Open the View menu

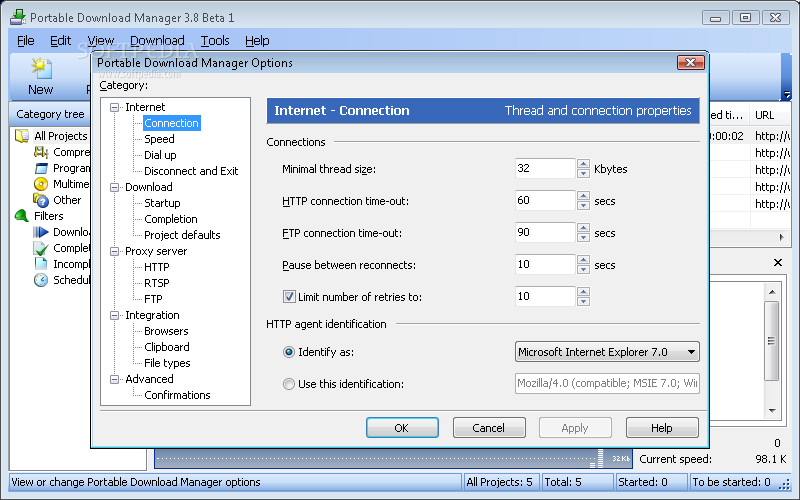(100, 40)
